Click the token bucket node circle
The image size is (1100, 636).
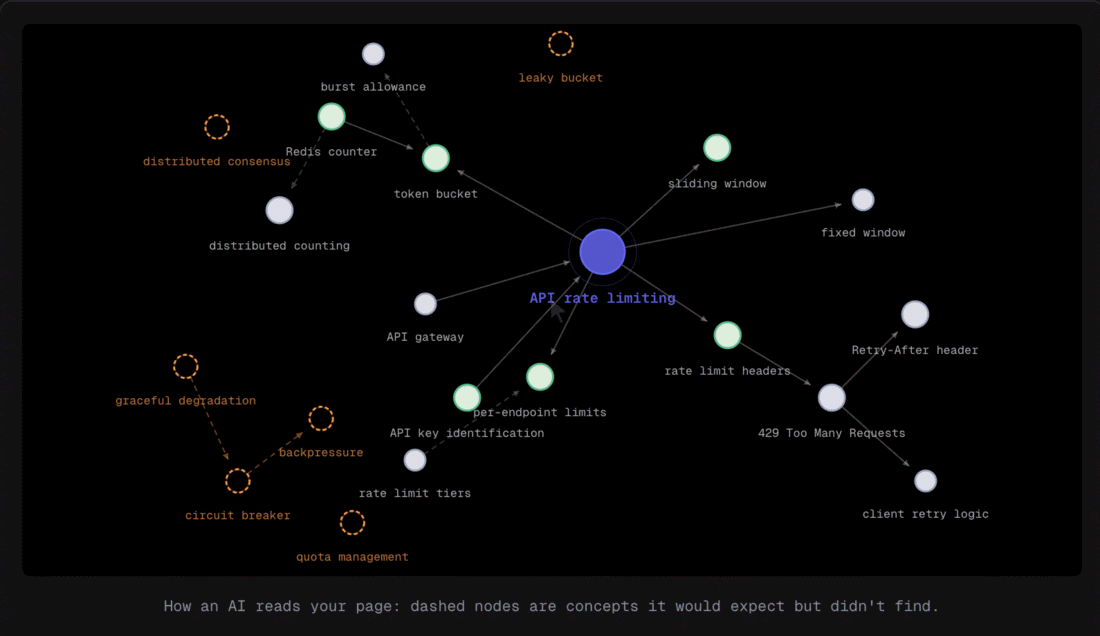(x=436, y=158)
